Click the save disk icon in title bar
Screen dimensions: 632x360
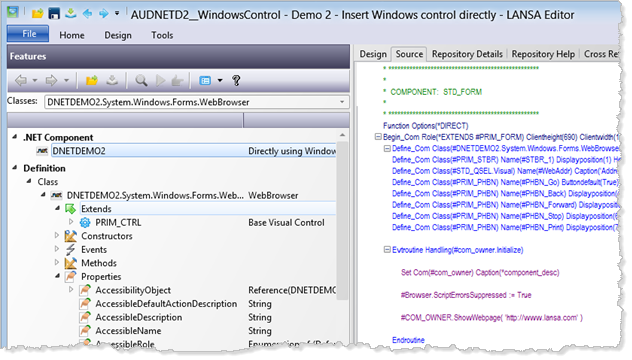54,14
